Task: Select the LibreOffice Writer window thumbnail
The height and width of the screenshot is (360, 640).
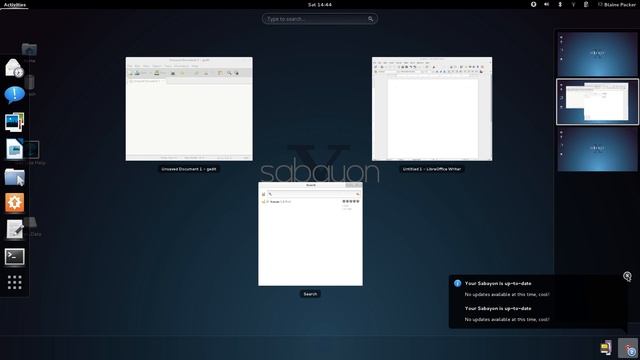Action: (432, 109)
